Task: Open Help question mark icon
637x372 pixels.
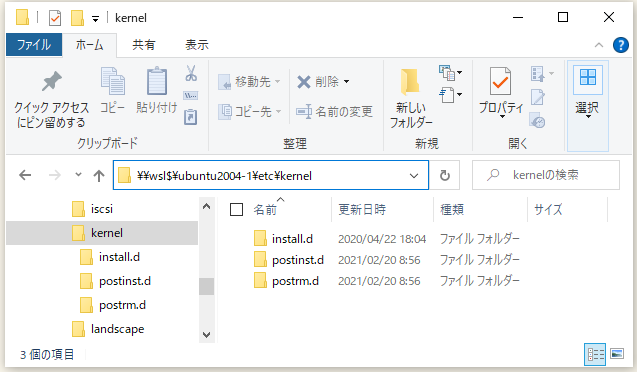Action: pos(620,45)
